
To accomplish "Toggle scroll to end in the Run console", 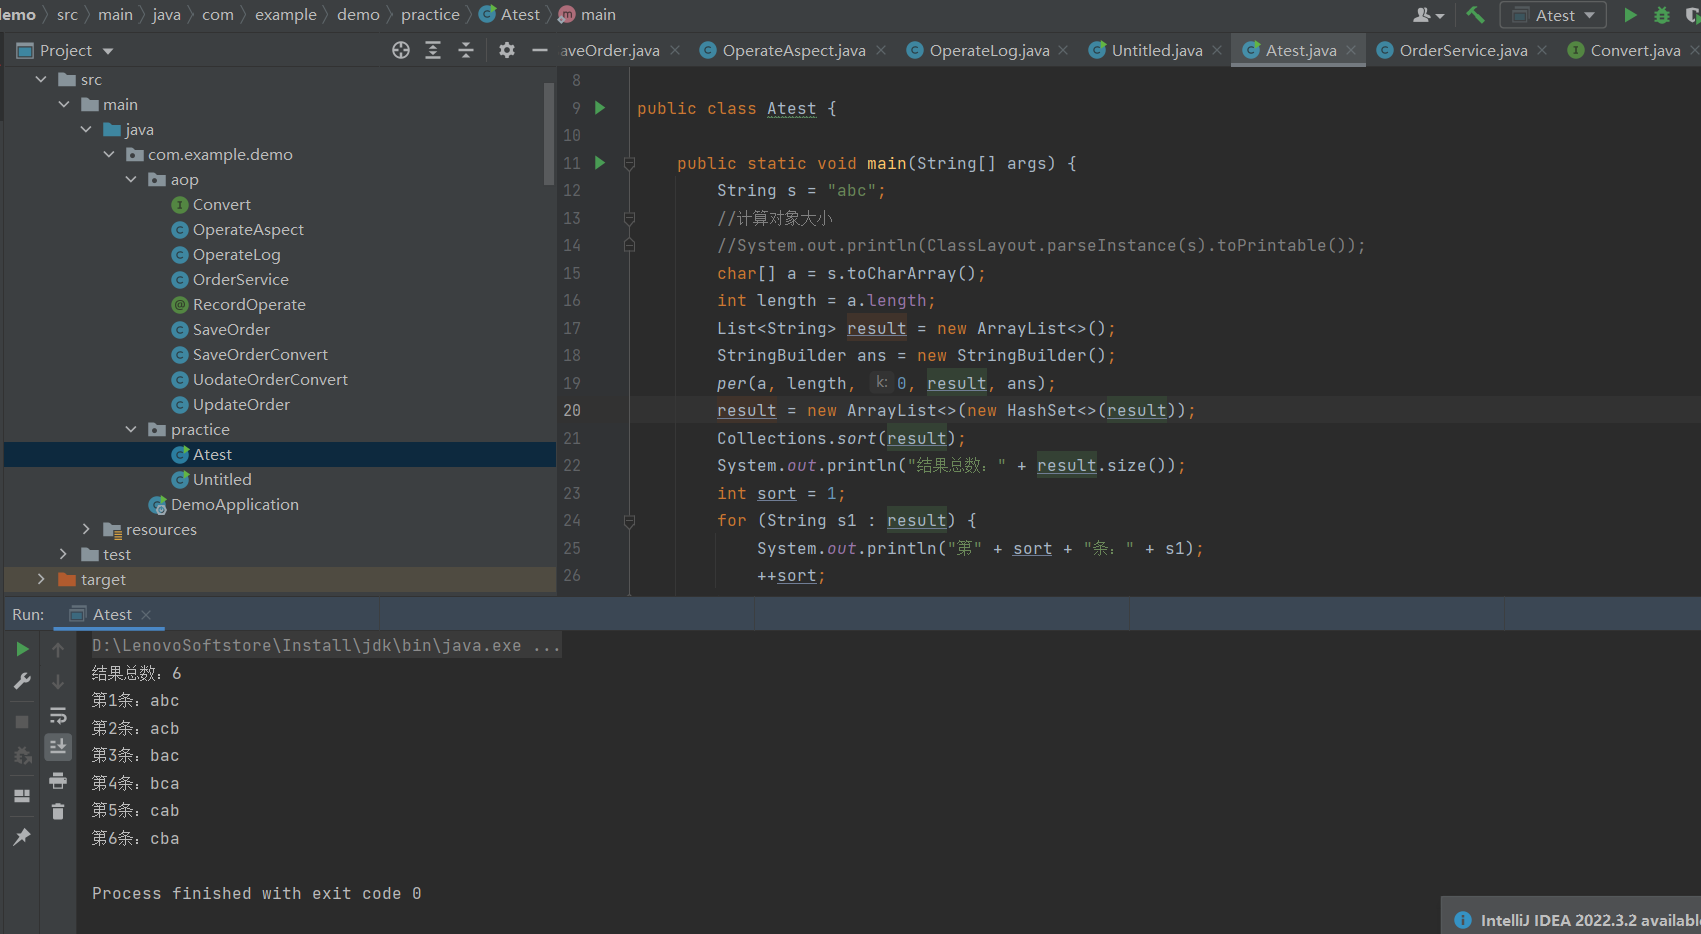I will pos(58,747).
